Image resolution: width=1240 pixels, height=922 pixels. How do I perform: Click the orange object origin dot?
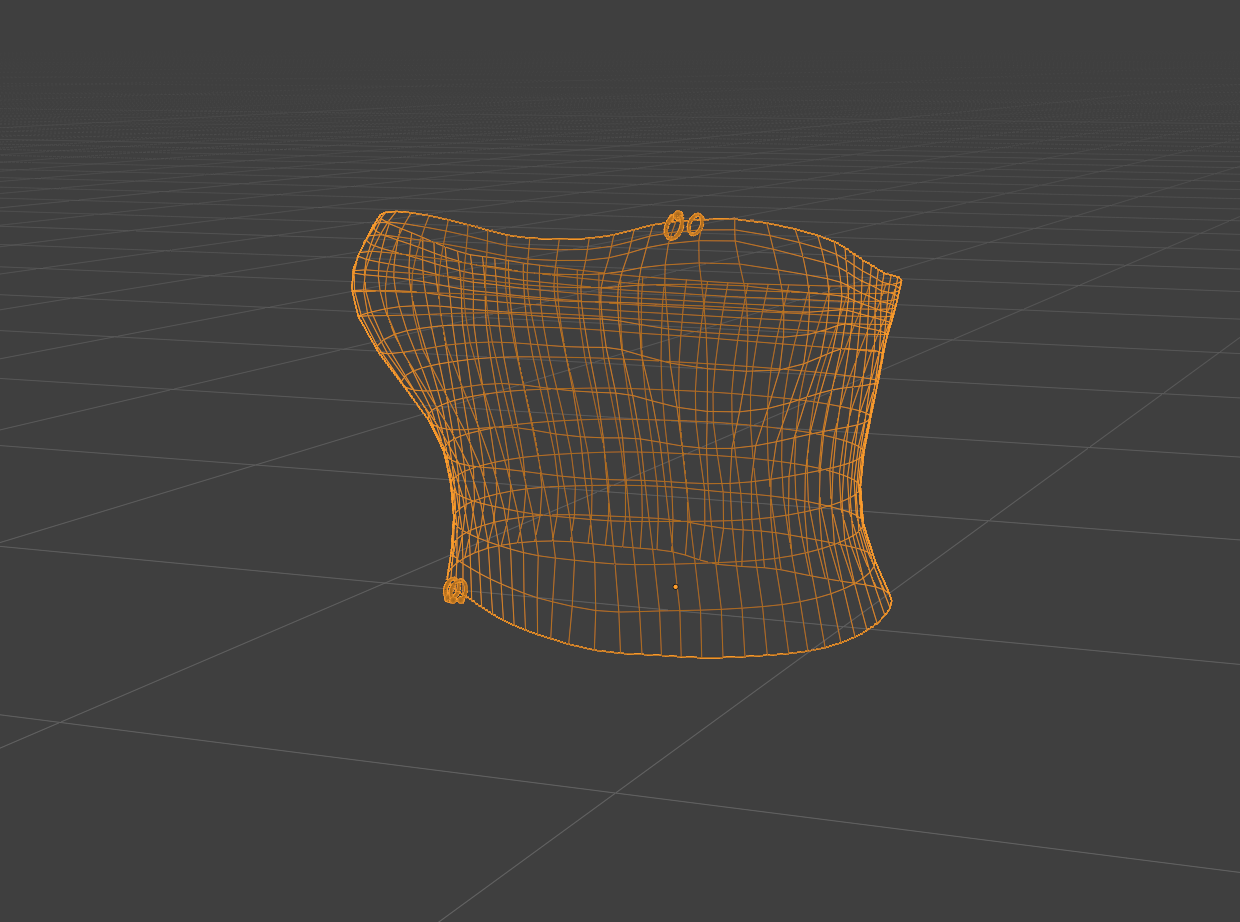(x=675, y=587)
